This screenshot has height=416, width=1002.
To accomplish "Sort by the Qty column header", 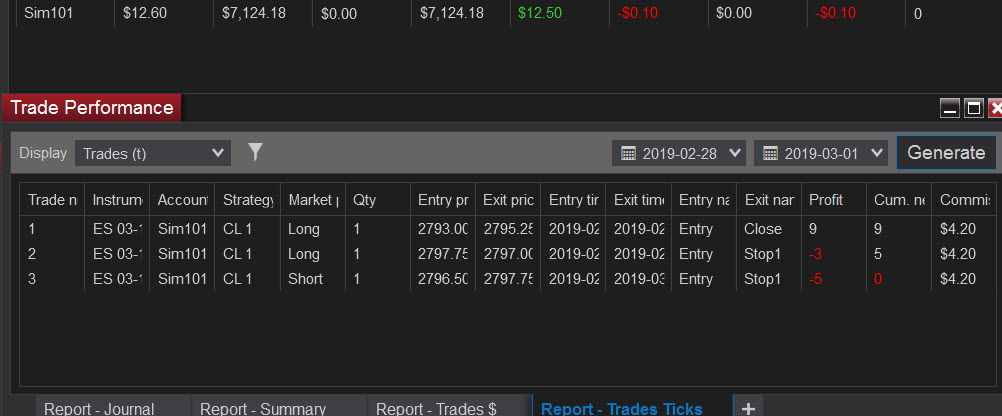I will coord(377,200).
